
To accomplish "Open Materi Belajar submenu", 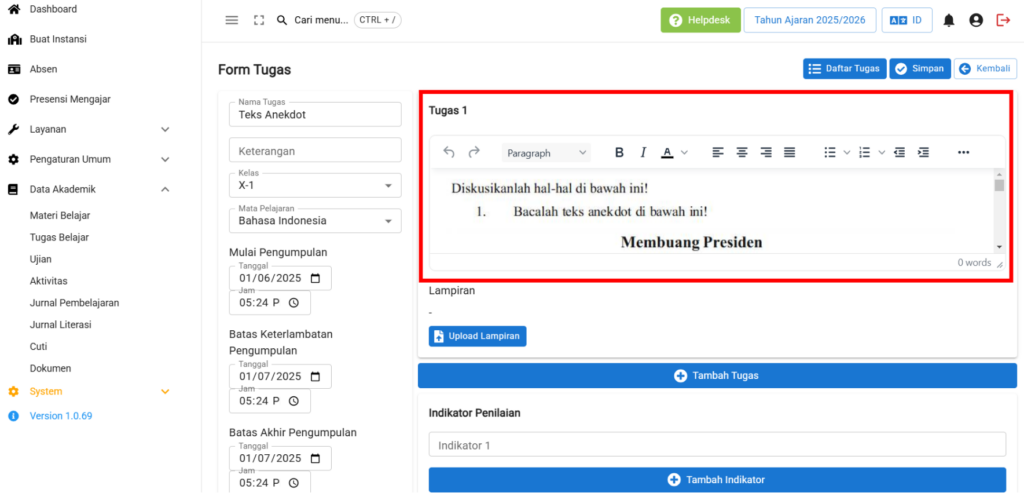I will point(60,215).
